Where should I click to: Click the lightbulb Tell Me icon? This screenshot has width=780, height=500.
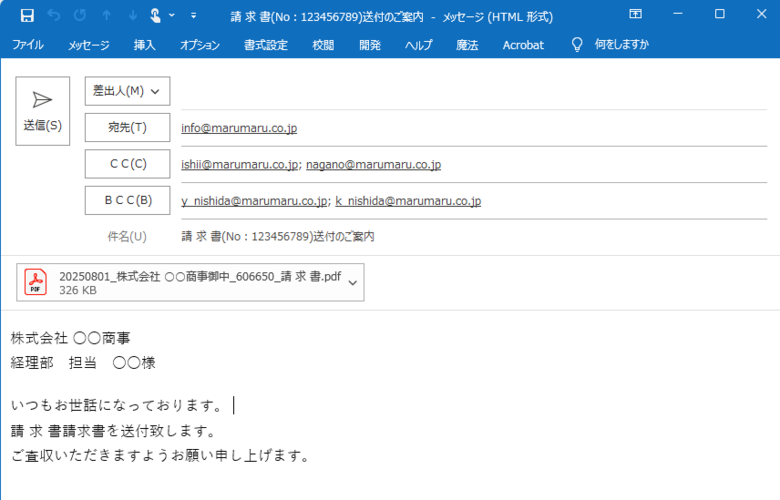(x=576, y=45)
